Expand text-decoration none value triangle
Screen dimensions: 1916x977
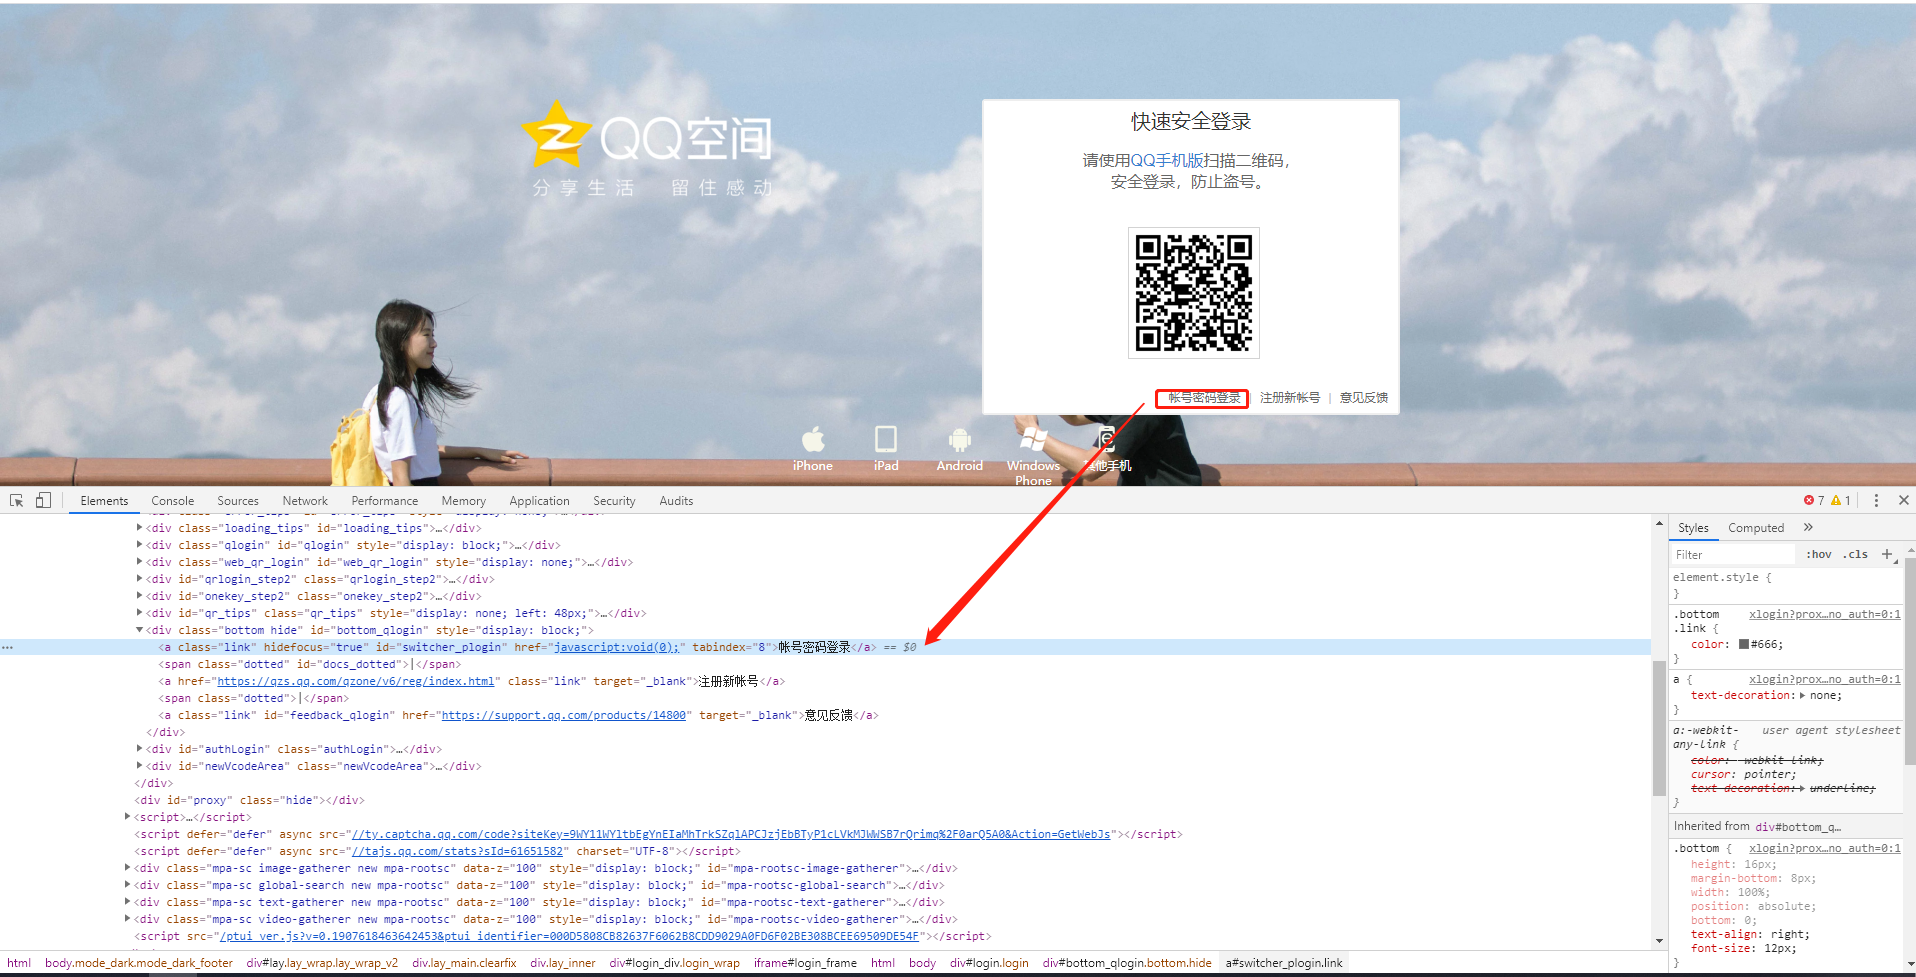coord(1802,695)
